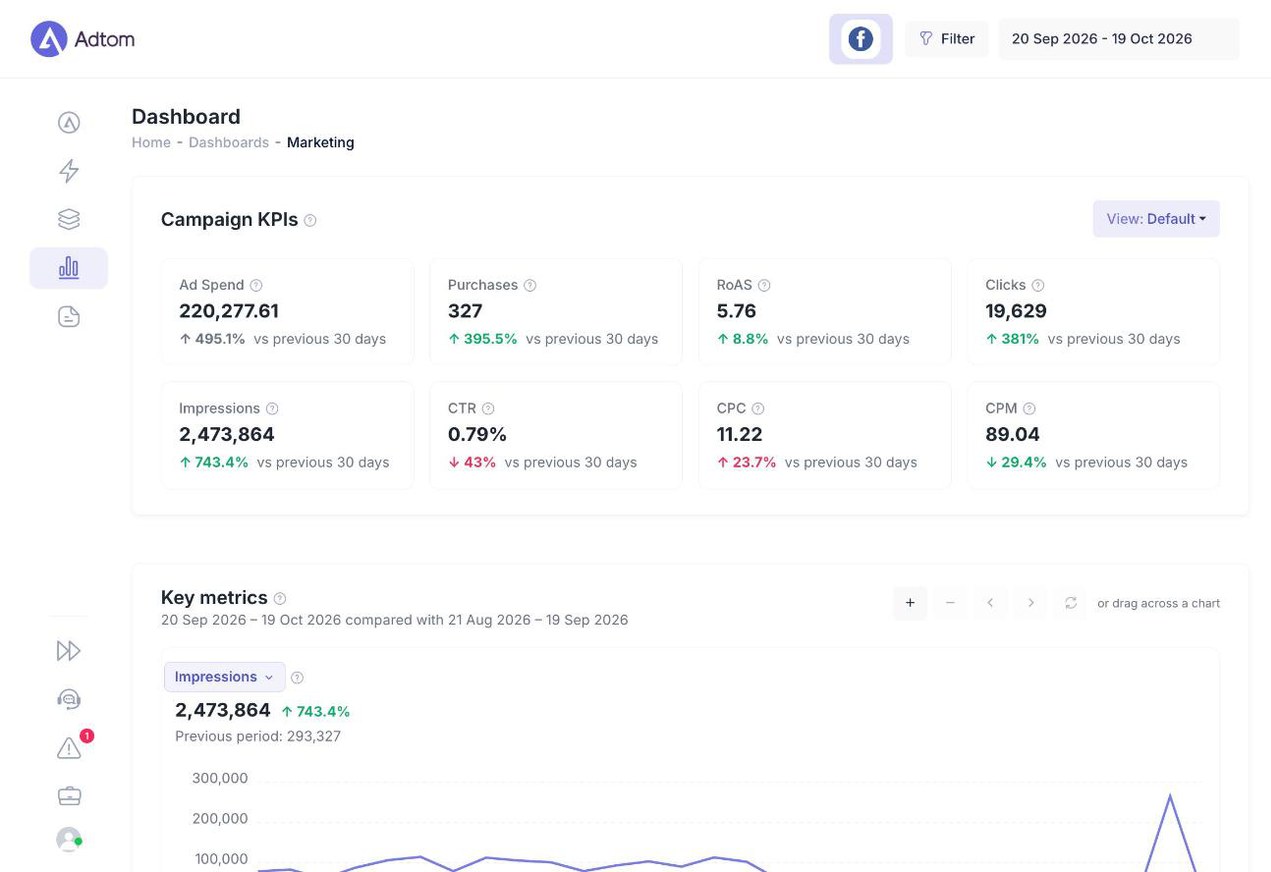Open the lightning bolt sidebar icon
Image resolution: width=1271 pixels, height=872 pixels.
pyautogui.click(x=69, y=171)
